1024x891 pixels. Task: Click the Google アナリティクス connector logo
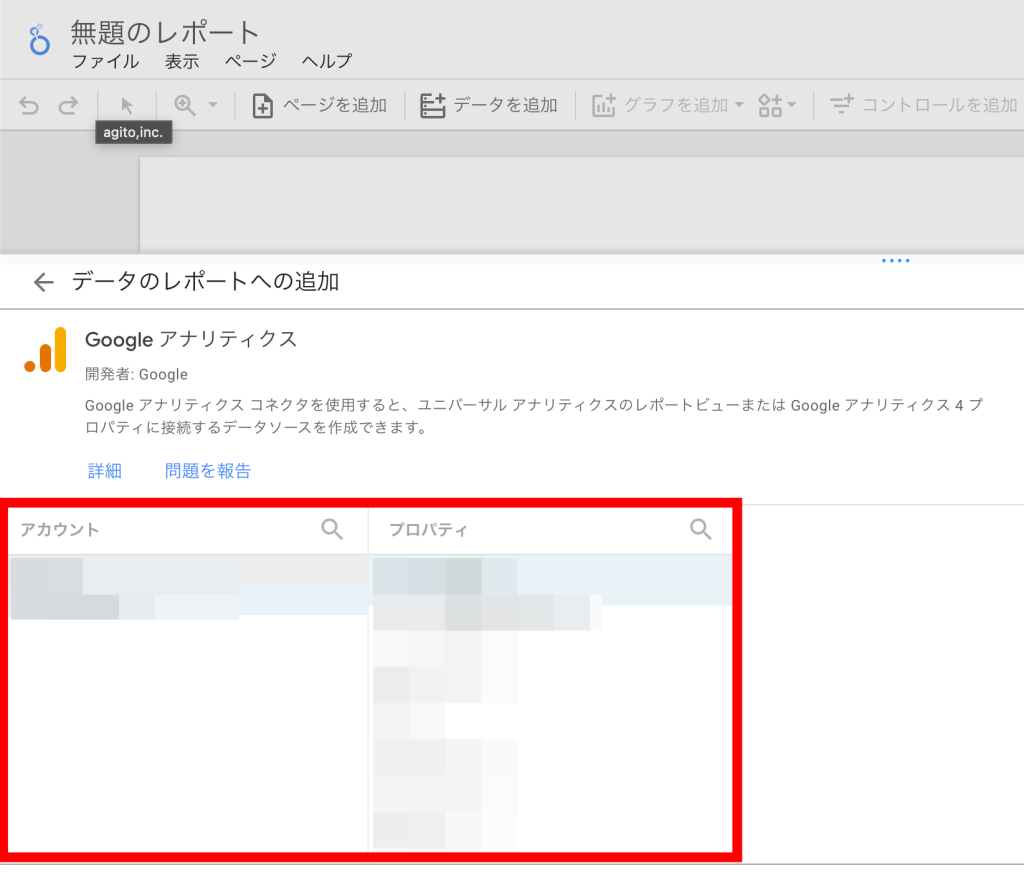coord(46,349)
